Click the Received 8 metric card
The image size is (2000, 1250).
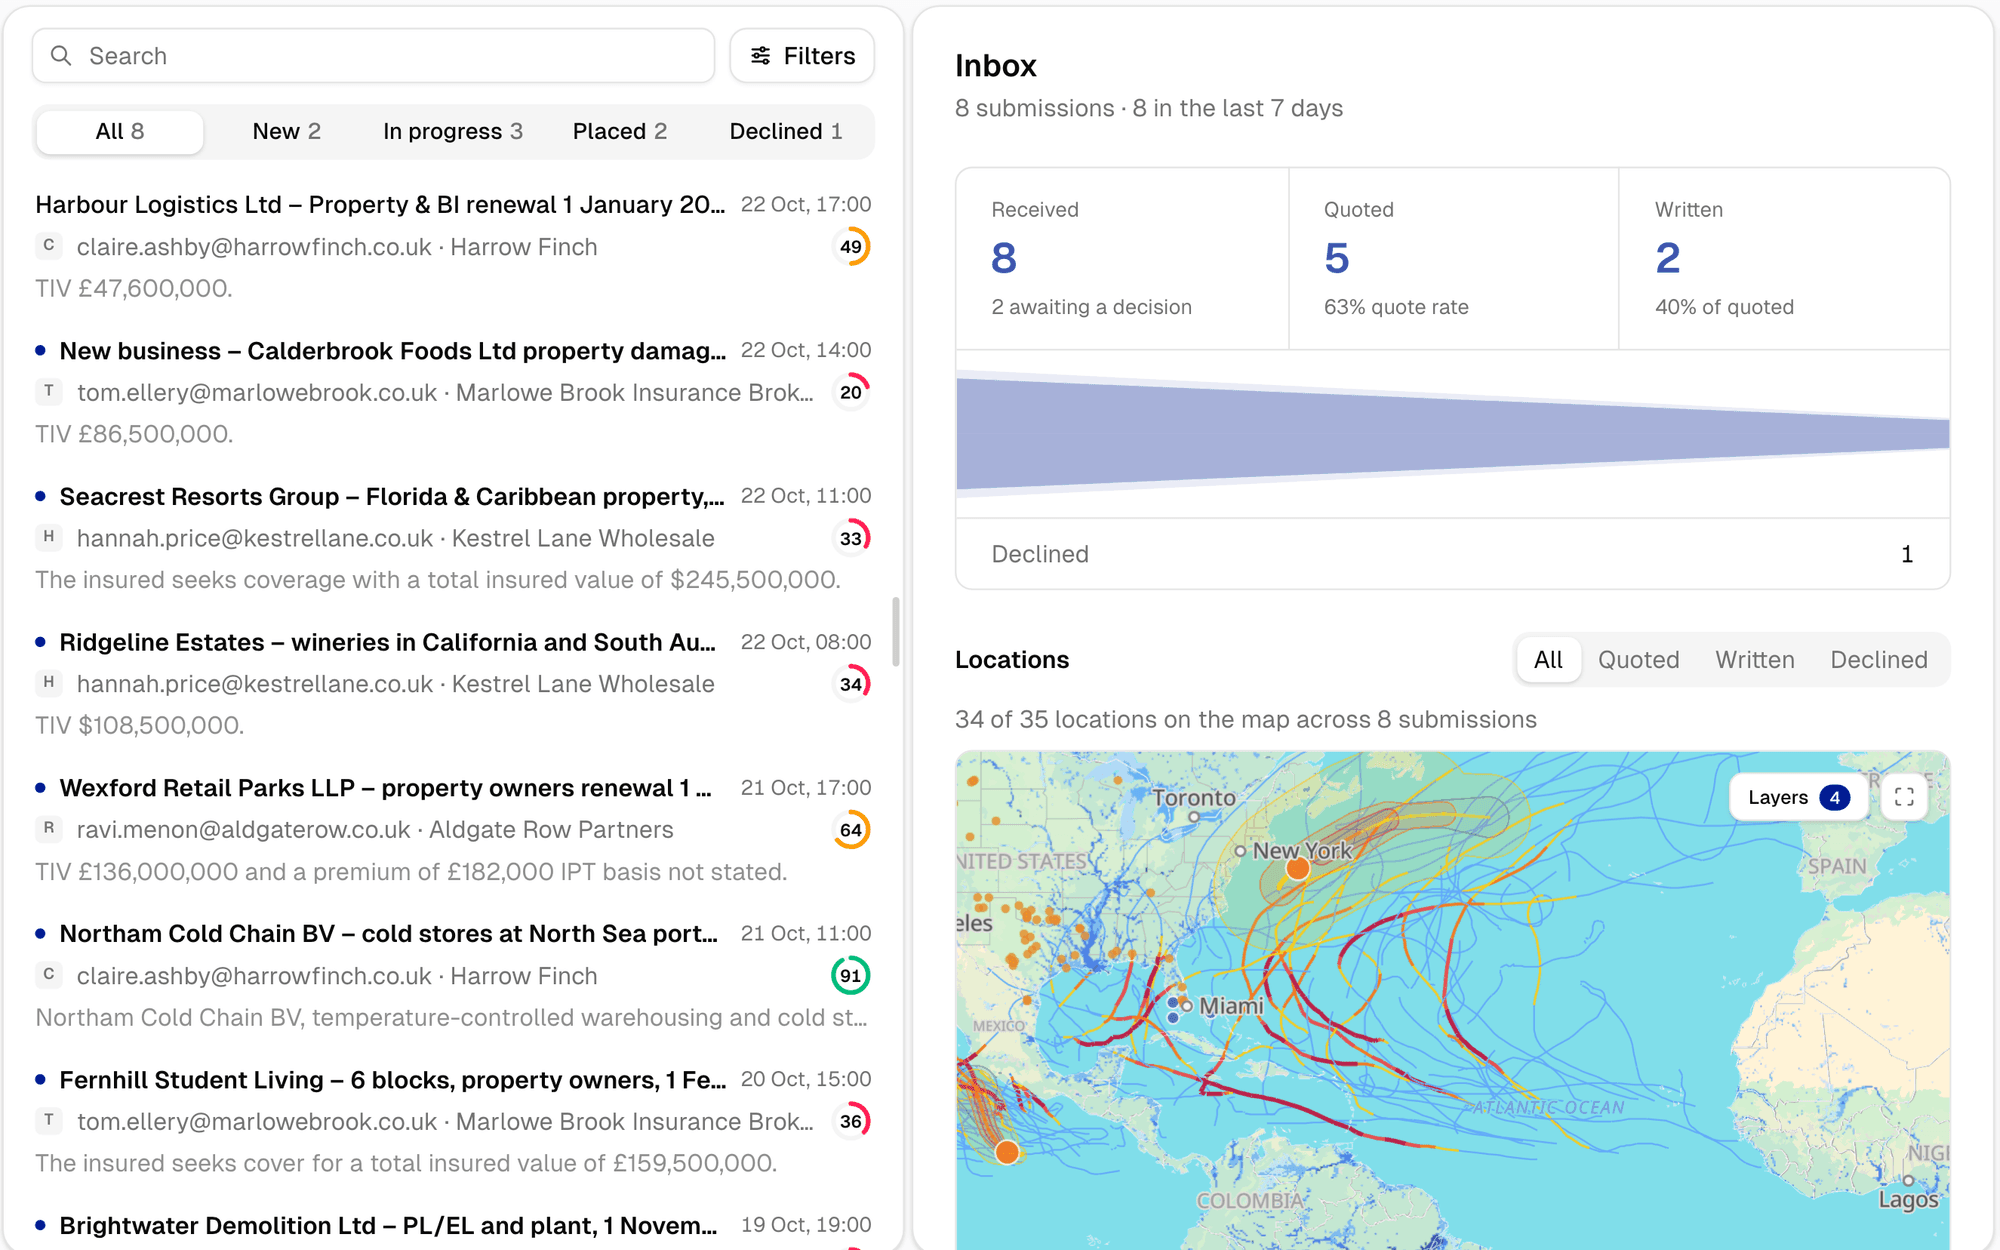click(x=1122, y=259)
